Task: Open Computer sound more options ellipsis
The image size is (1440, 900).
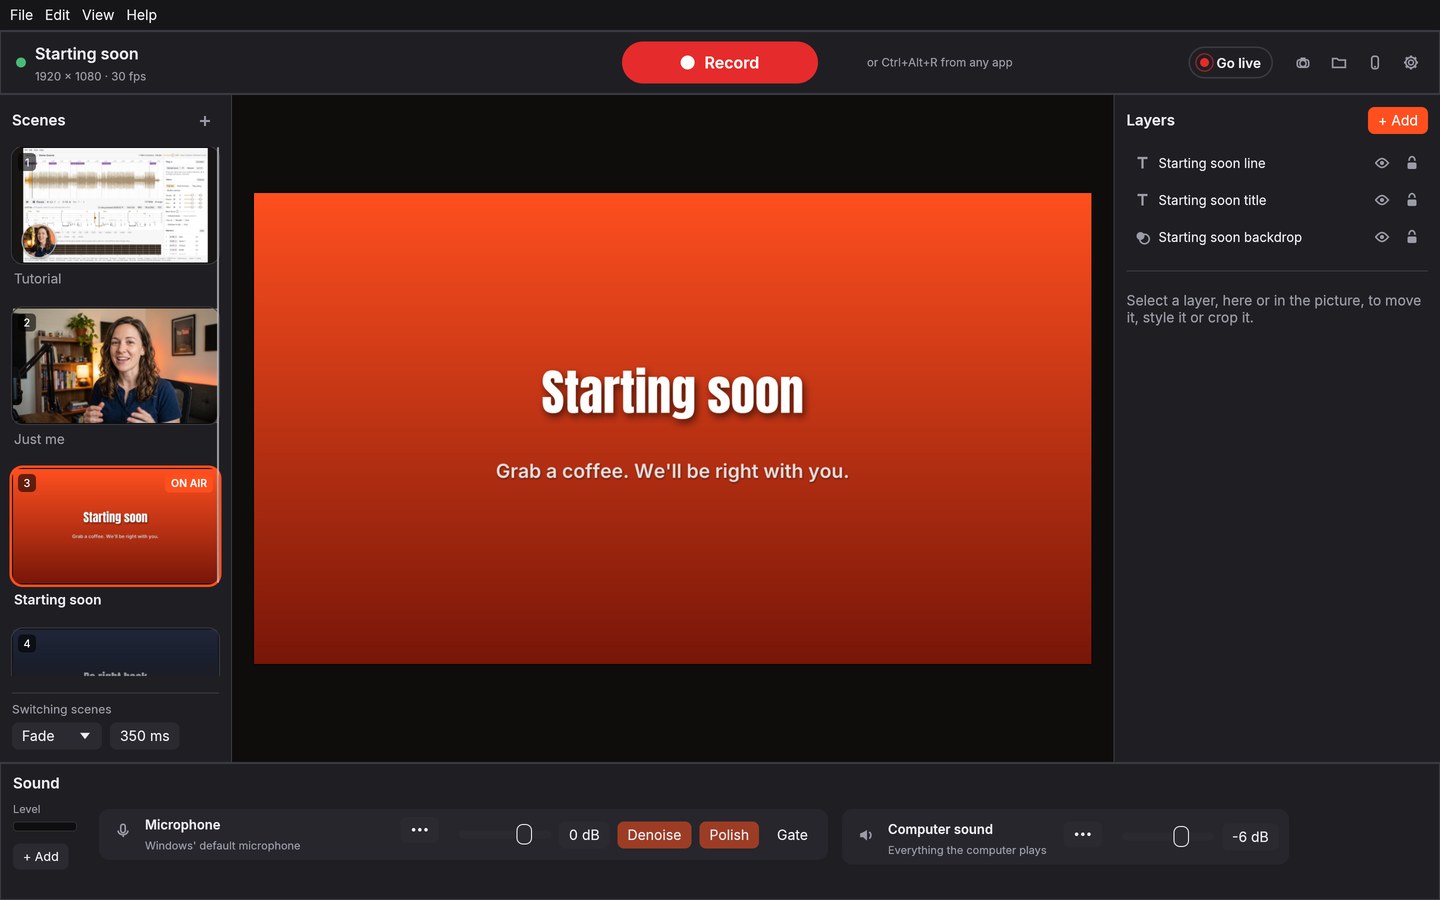Action: coord(1083,834)
